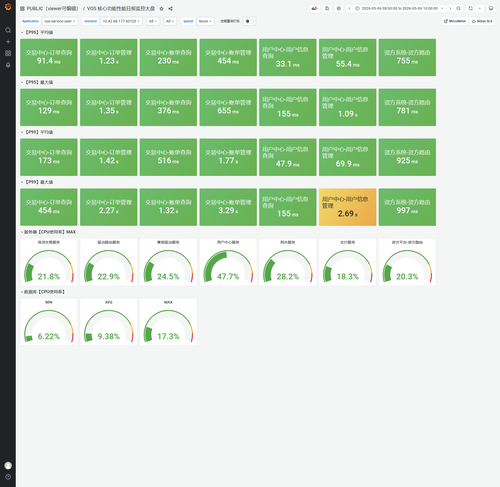This screenshot has height=487, width=500.
Task: Open the Application vos-service-user dropdown
Action: pos(60,21)
